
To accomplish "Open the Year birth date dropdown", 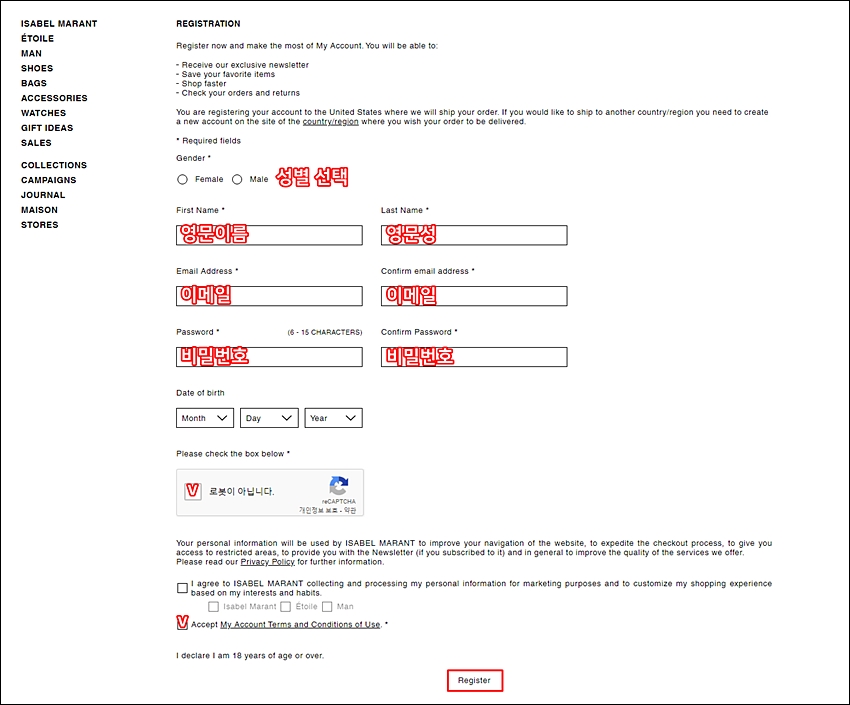I will pos(333,418).
